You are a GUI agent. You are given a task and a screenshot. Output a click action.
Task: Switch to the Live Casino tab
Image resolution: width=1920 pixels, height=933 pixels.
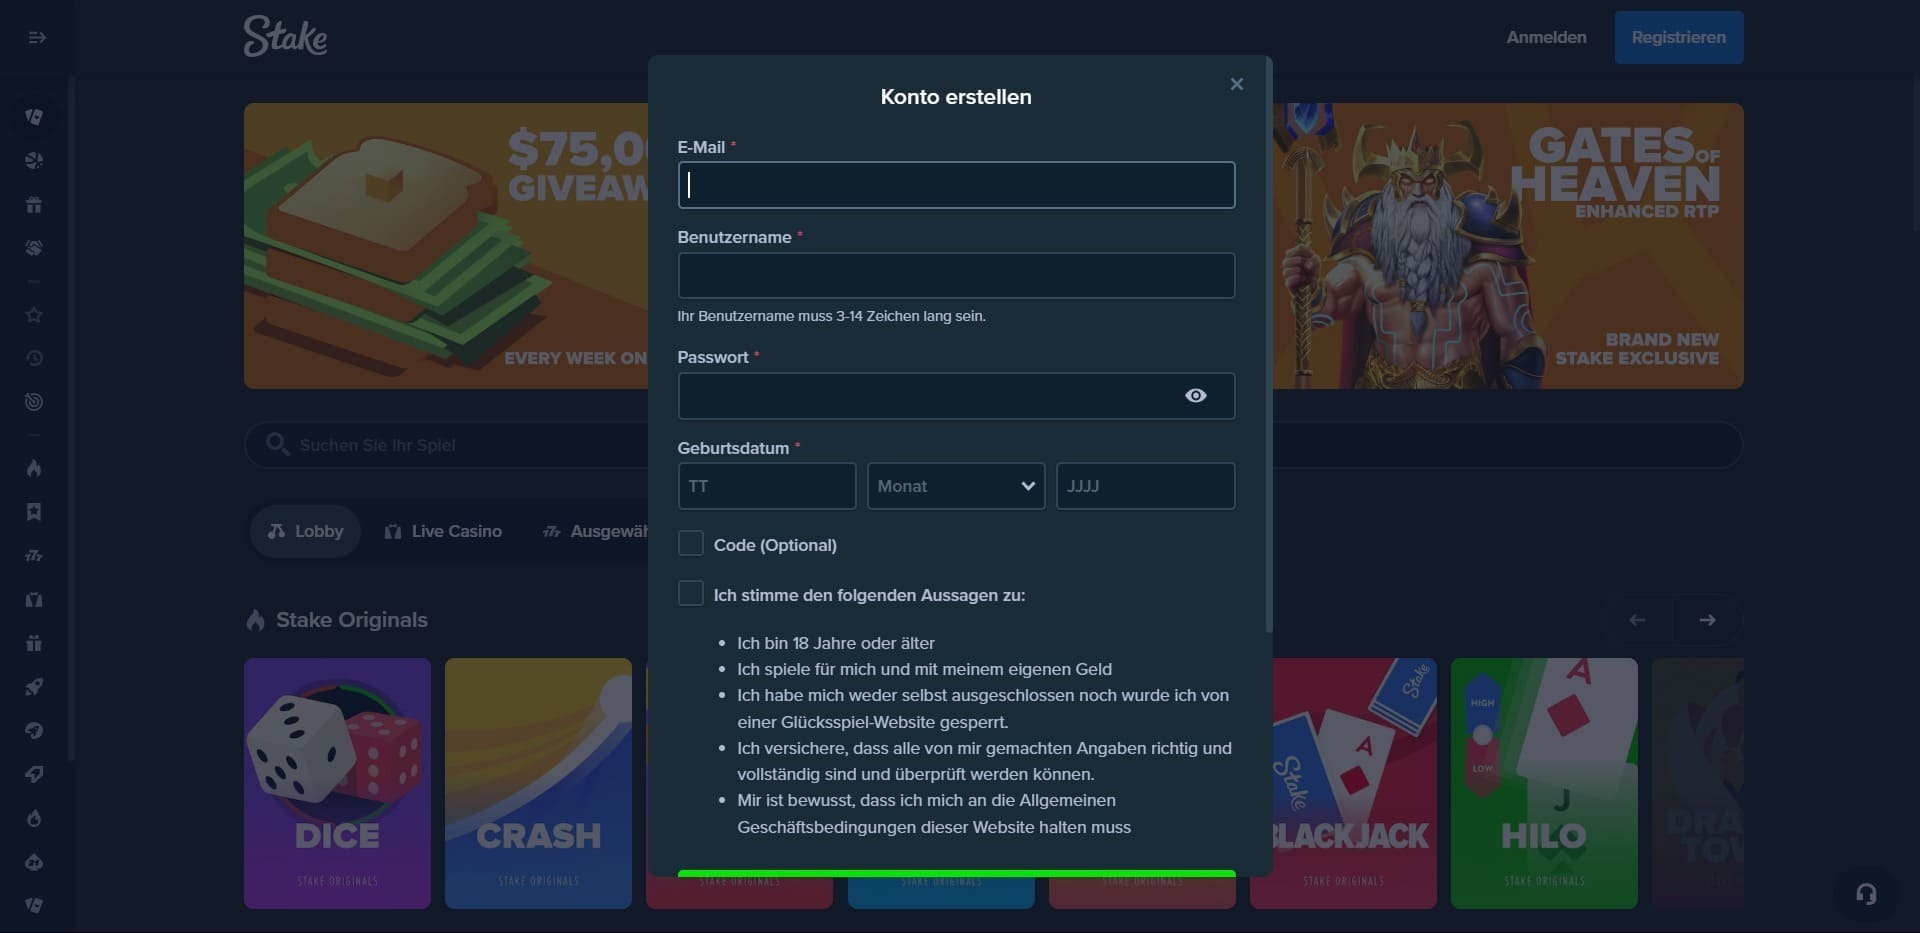click(x=443, y=531)
